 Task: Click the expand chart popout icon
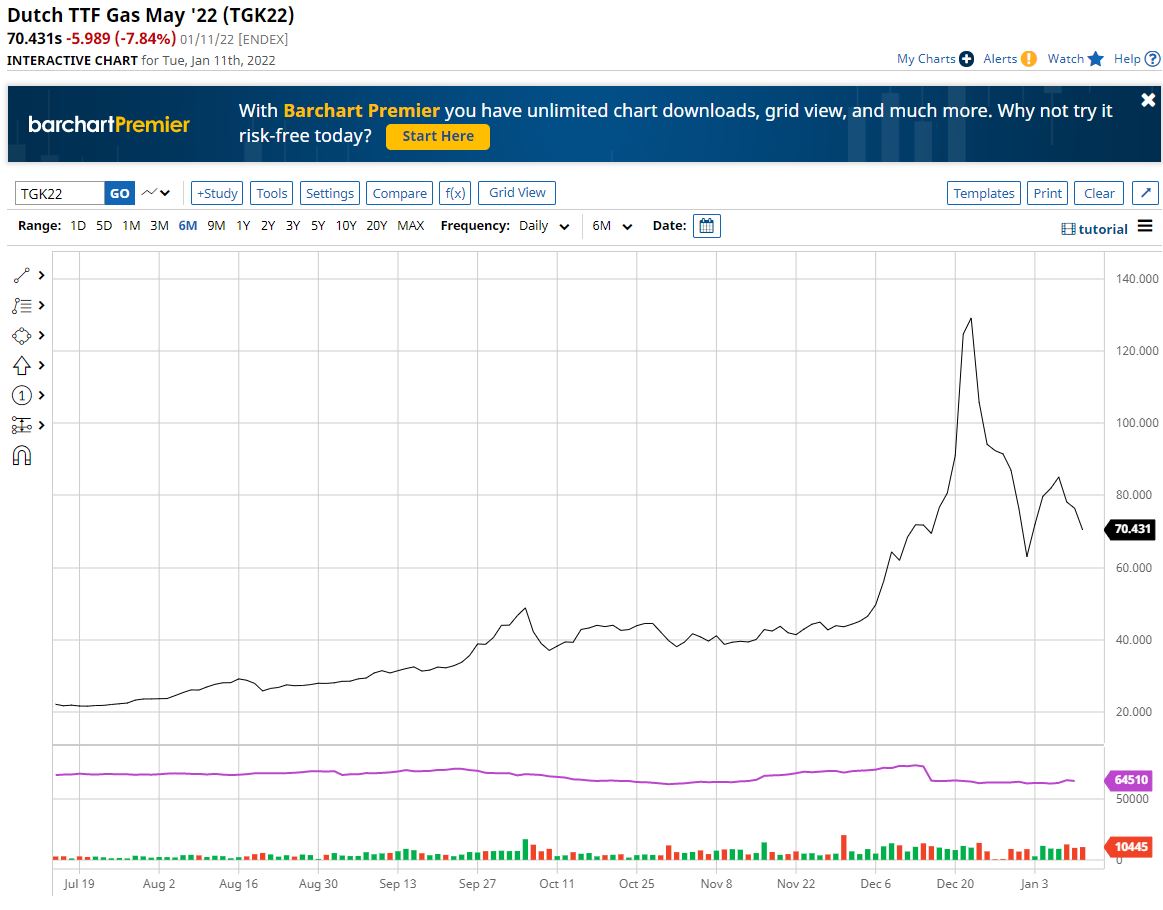(x=1145, y=194)
